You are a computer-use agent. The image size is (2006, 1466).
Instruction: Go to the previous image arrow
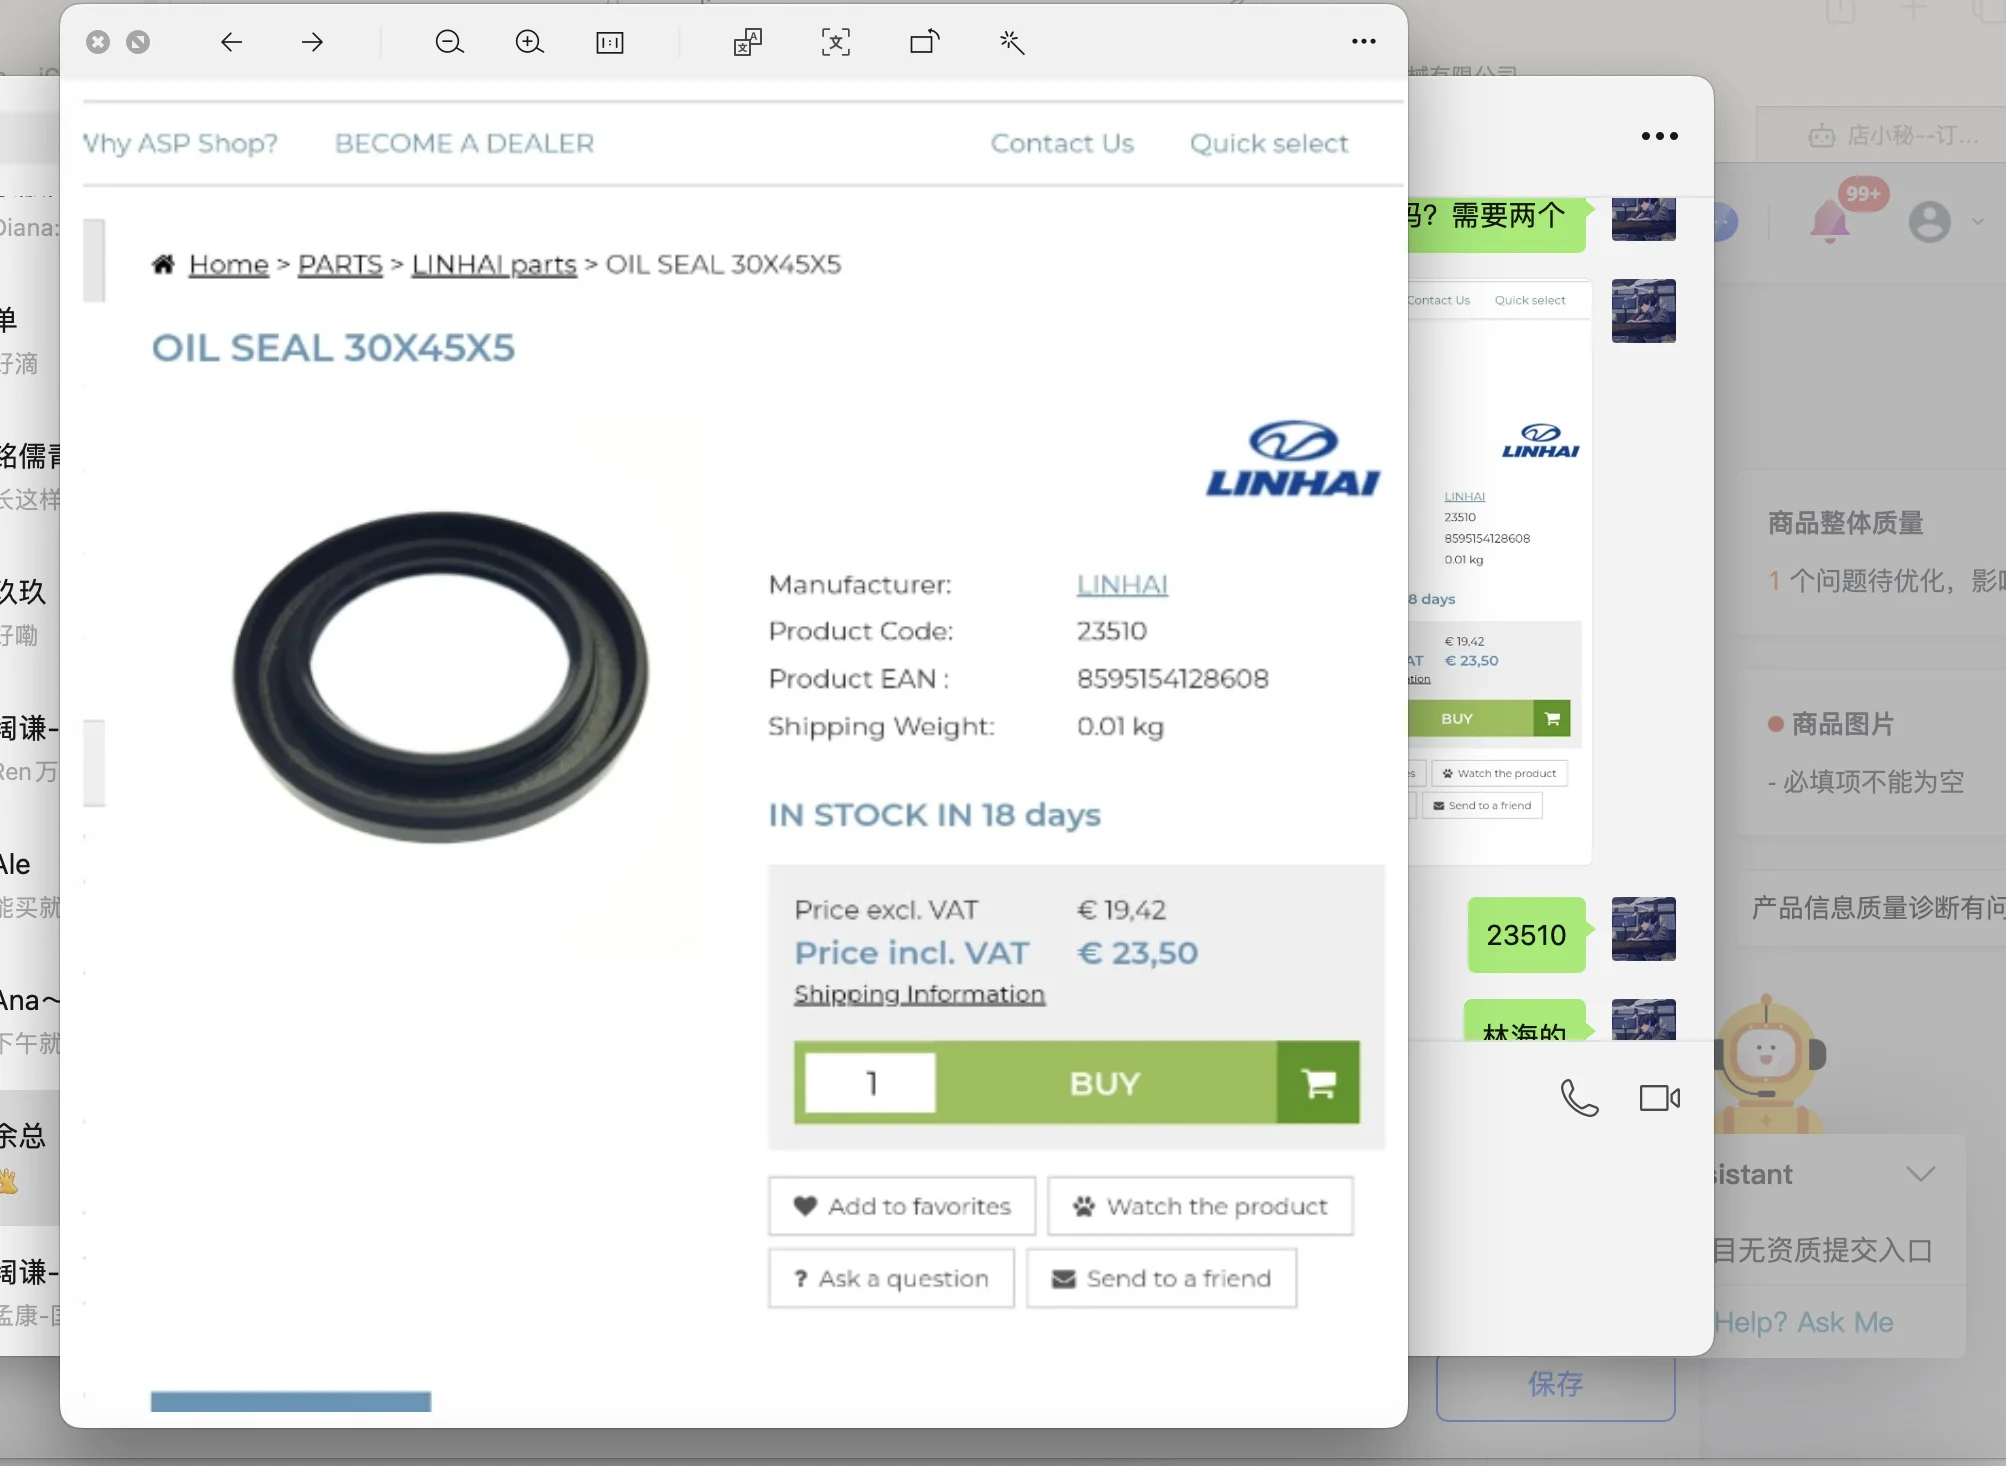231,42
